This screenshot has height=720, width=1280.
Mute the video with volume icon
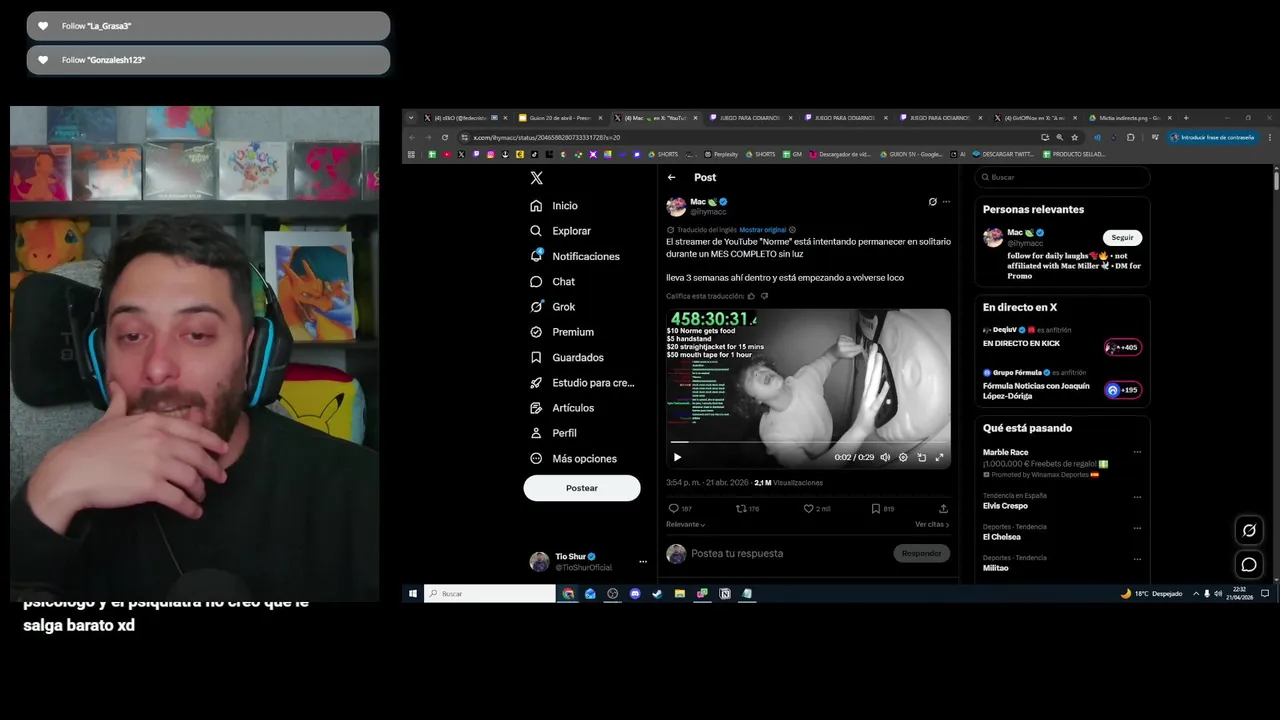point(885,457)
